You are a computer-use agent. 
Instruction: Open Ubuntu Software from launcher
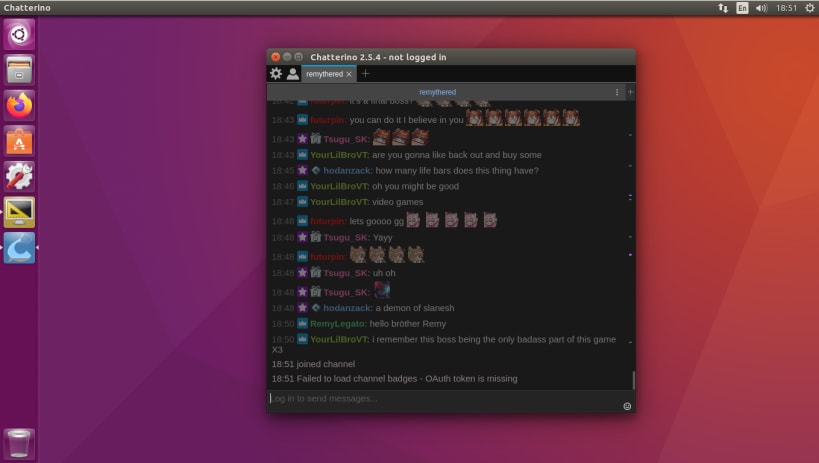[x=19, y=141]
